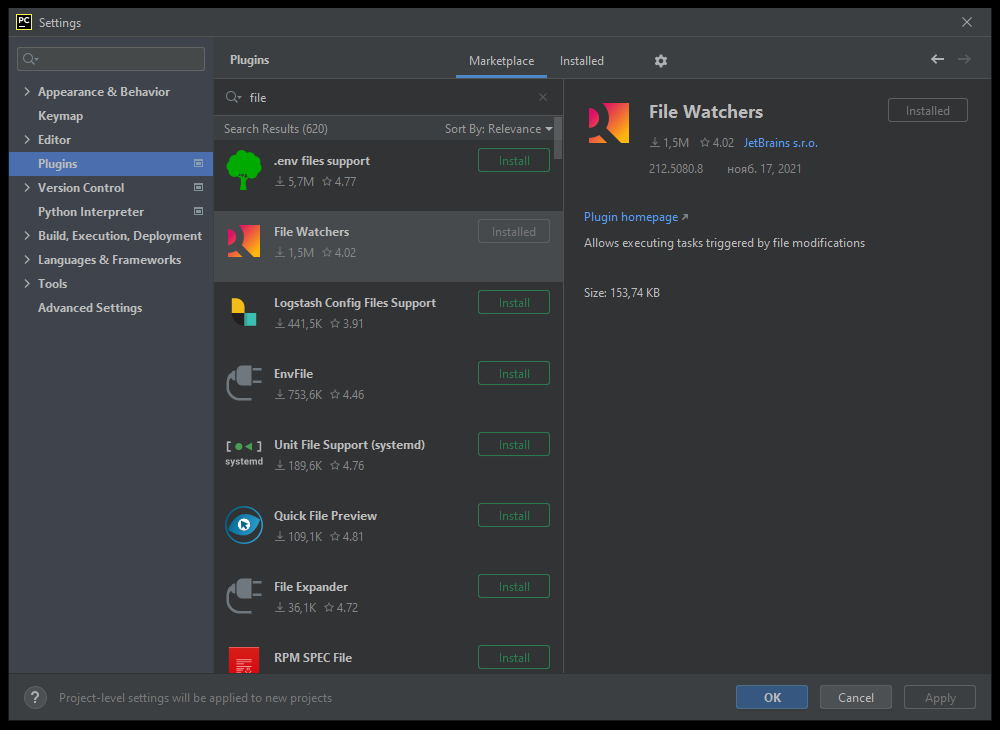Click the Quick File Preview icon
1000x730 pixels.
pyautogui.click(x=244, y=524)
